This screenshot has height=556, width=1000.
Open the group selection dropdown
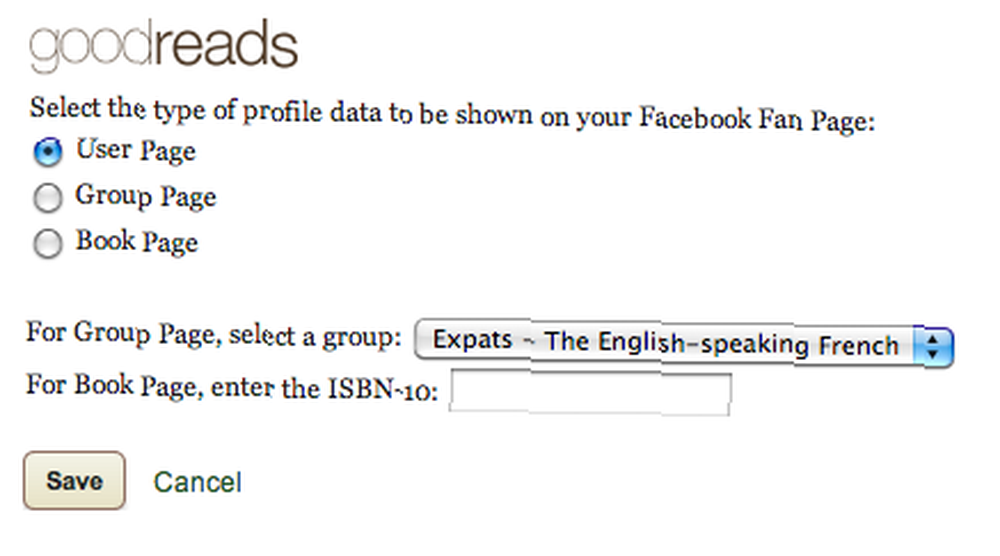[684, 344]
